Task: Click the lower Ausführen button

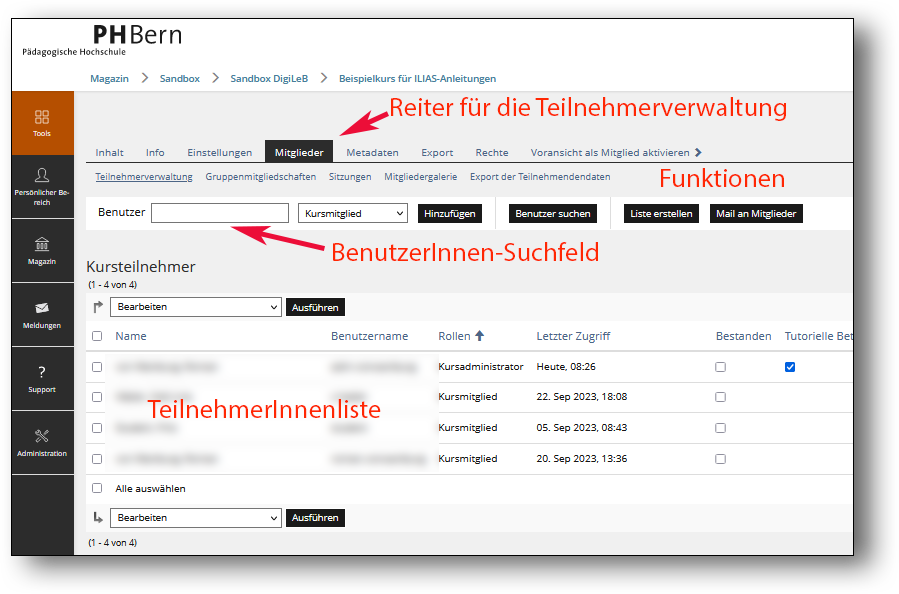Action: coord(315,518)
